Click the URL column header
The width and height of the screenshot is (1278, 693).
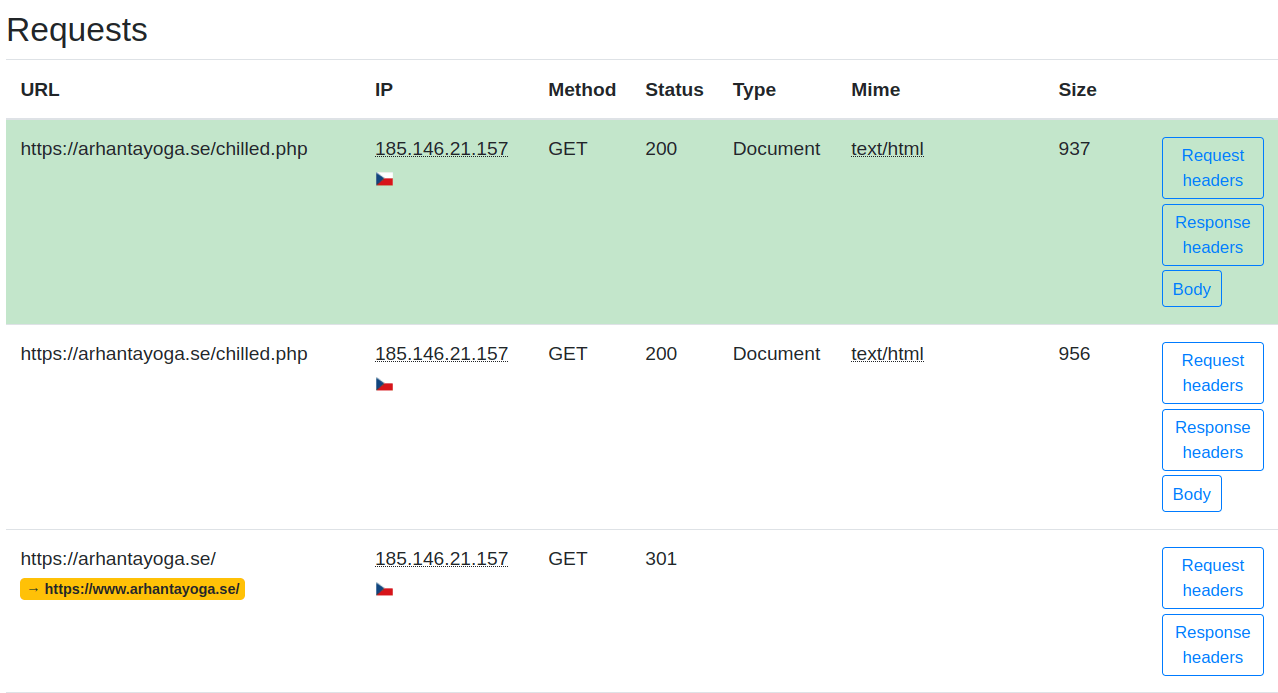39,90
